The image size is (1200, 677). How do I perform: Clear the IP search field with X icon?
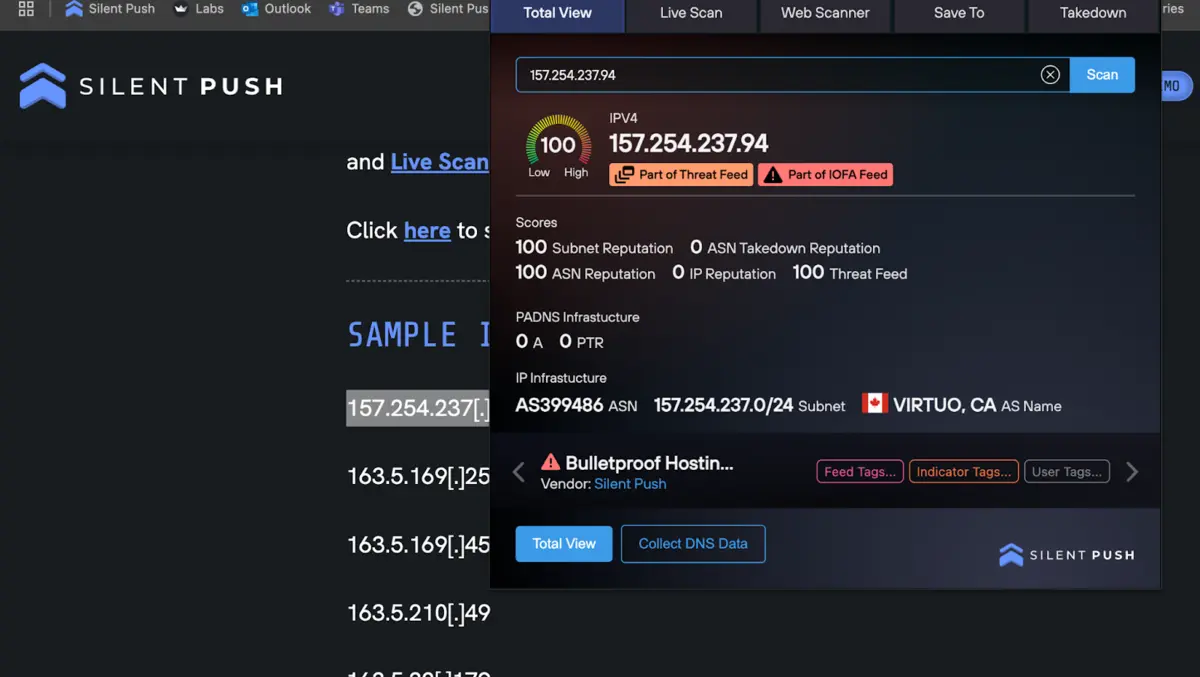[1050, 75]
